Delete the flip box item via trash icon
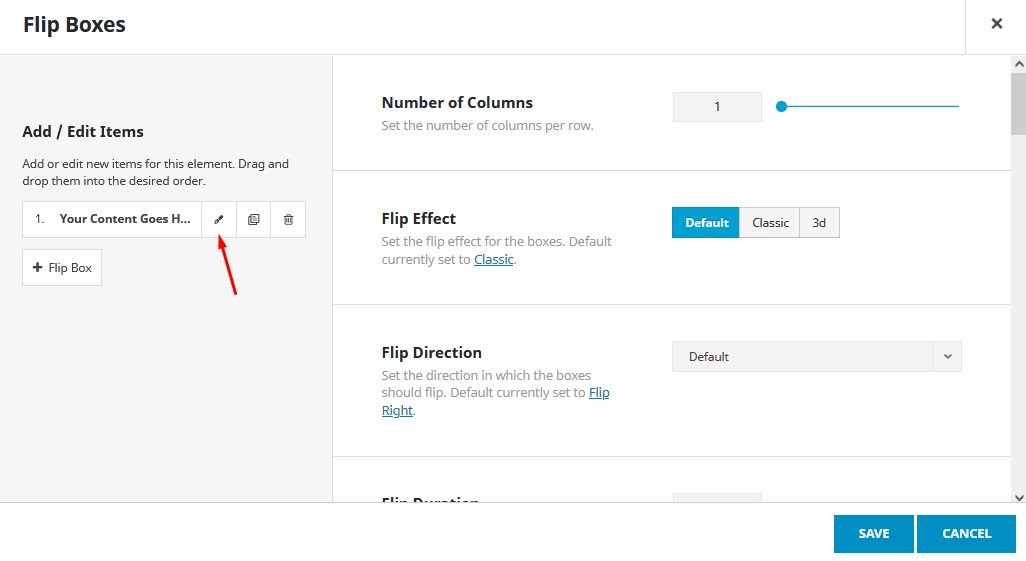Viewport: 1026px width, 561px height. click(x=288, y=219)
